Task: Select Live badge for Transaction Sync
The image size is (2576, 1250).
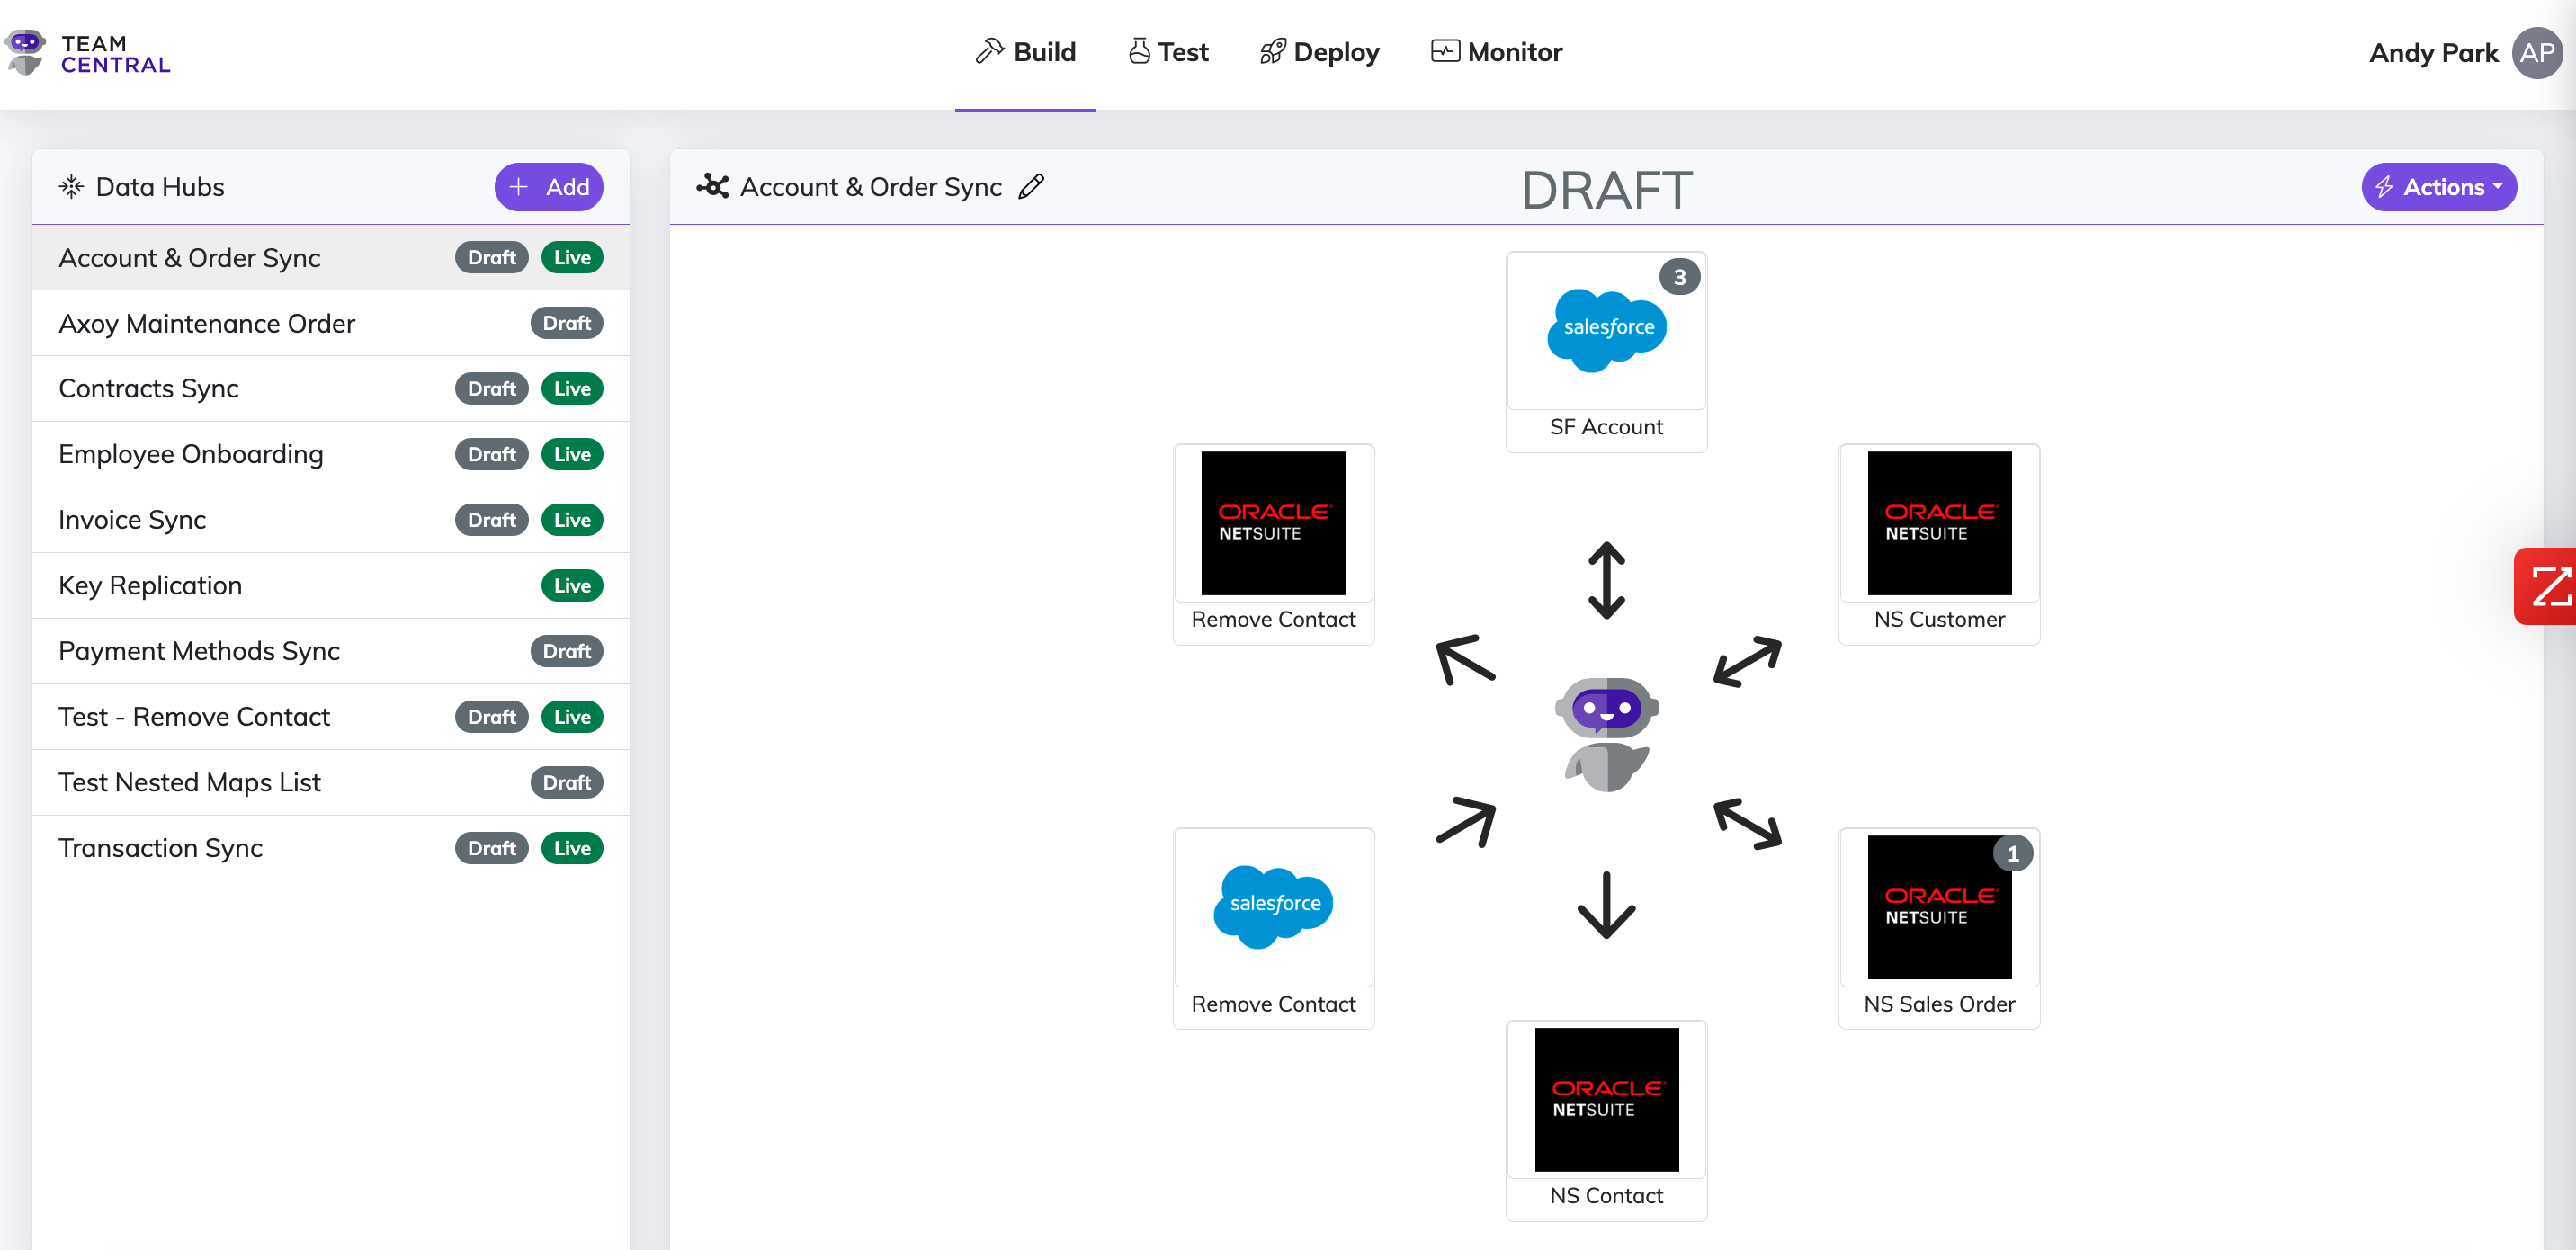Action: coord(571,848)
